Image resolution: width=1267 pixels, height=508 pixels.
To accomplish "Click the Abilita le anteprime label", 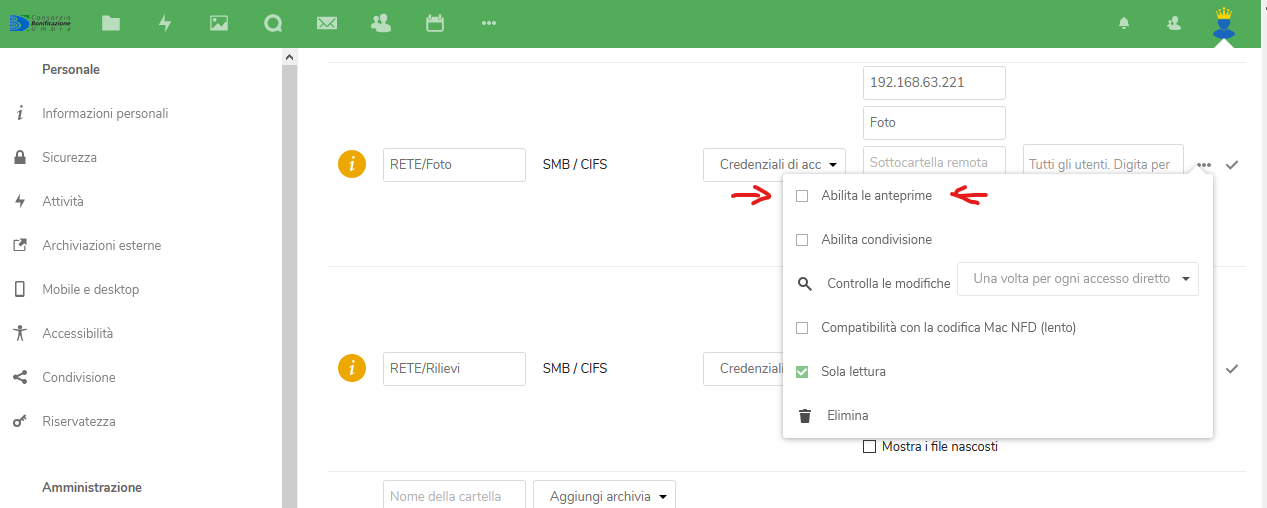I will 876,196.
